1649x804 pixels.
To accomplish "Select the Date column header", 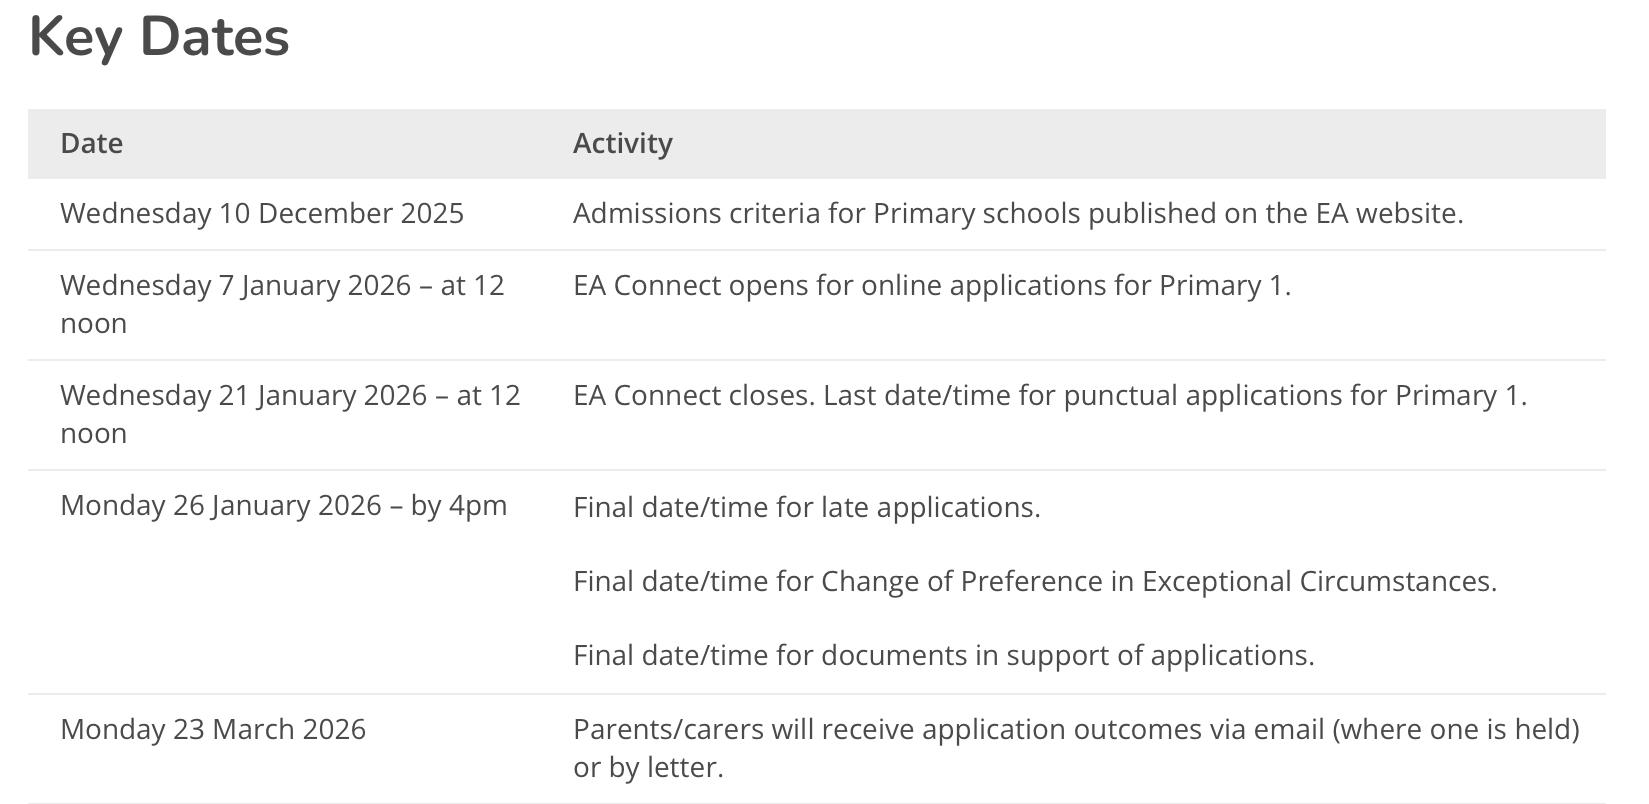I will pyautogui.click(x=92, y=143).
